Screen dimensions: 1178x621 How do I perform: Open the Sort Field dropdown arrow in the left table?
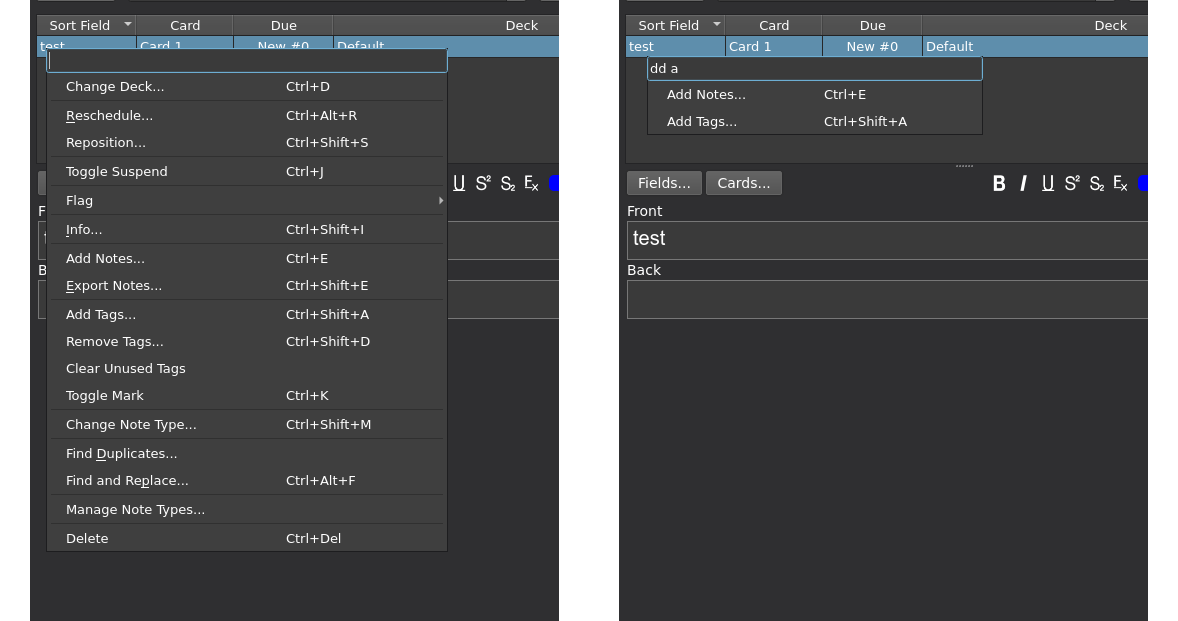point(127,25)
